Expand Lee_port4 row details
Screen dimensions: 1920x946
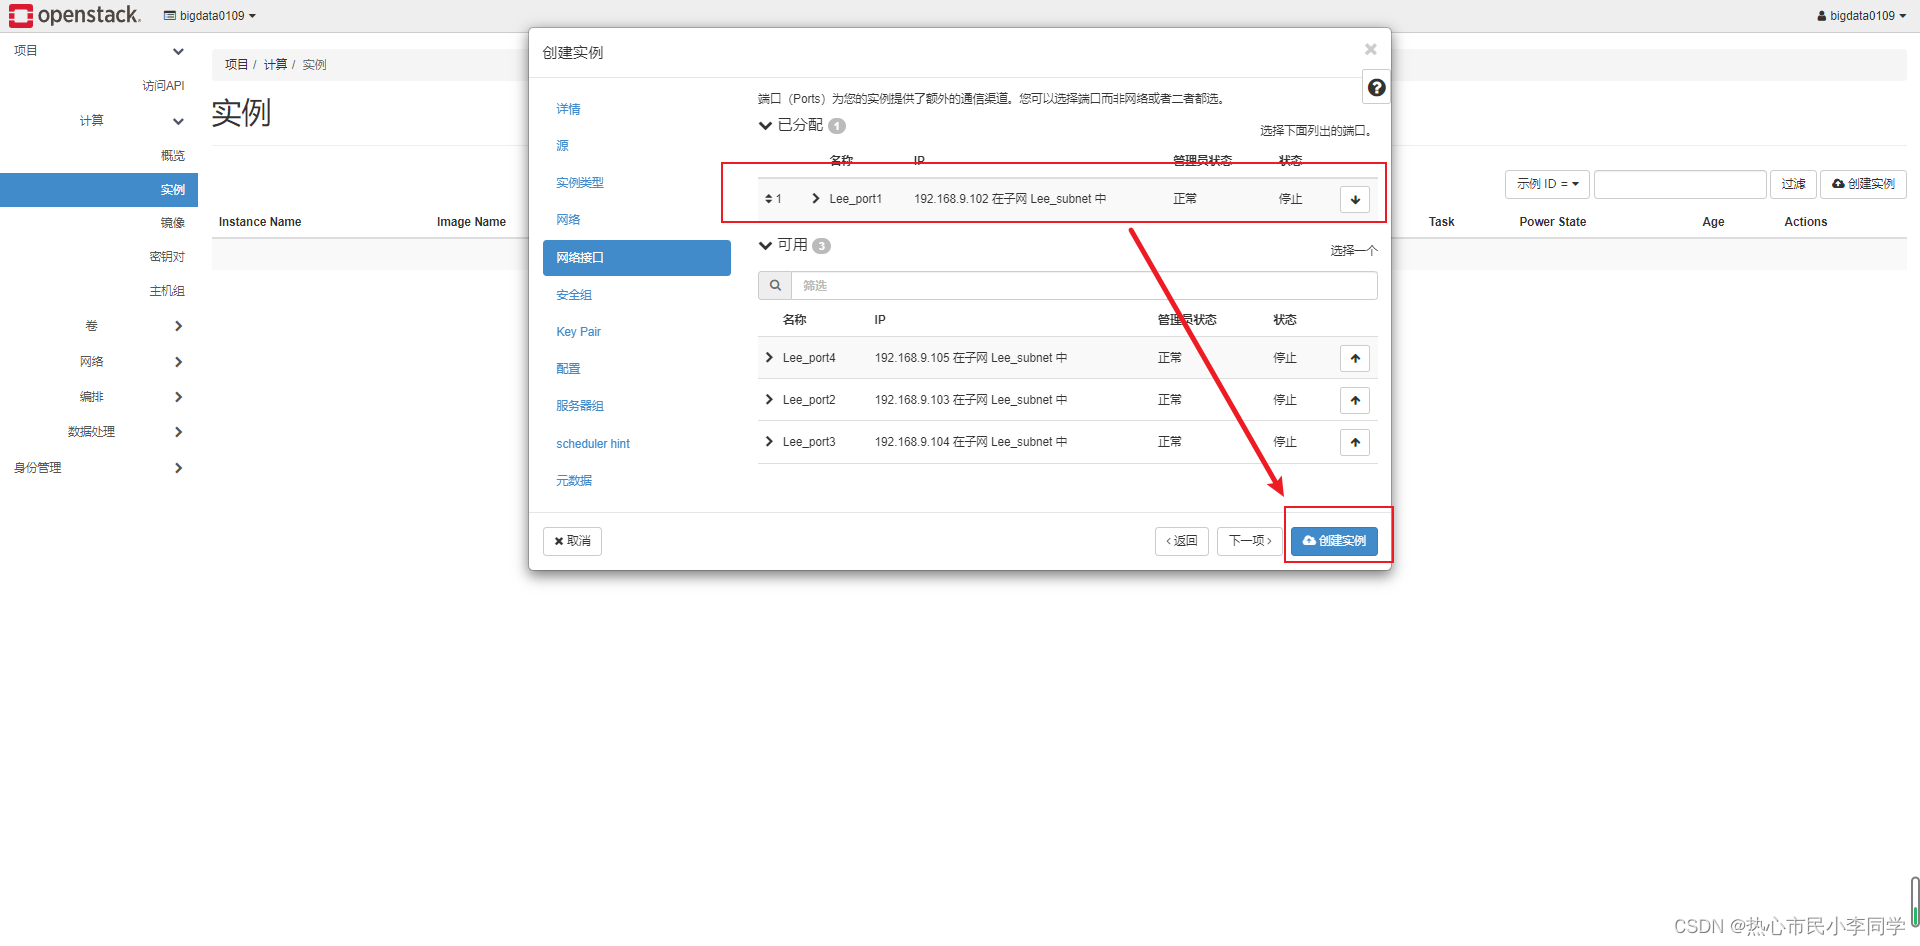tap(769, 357)
